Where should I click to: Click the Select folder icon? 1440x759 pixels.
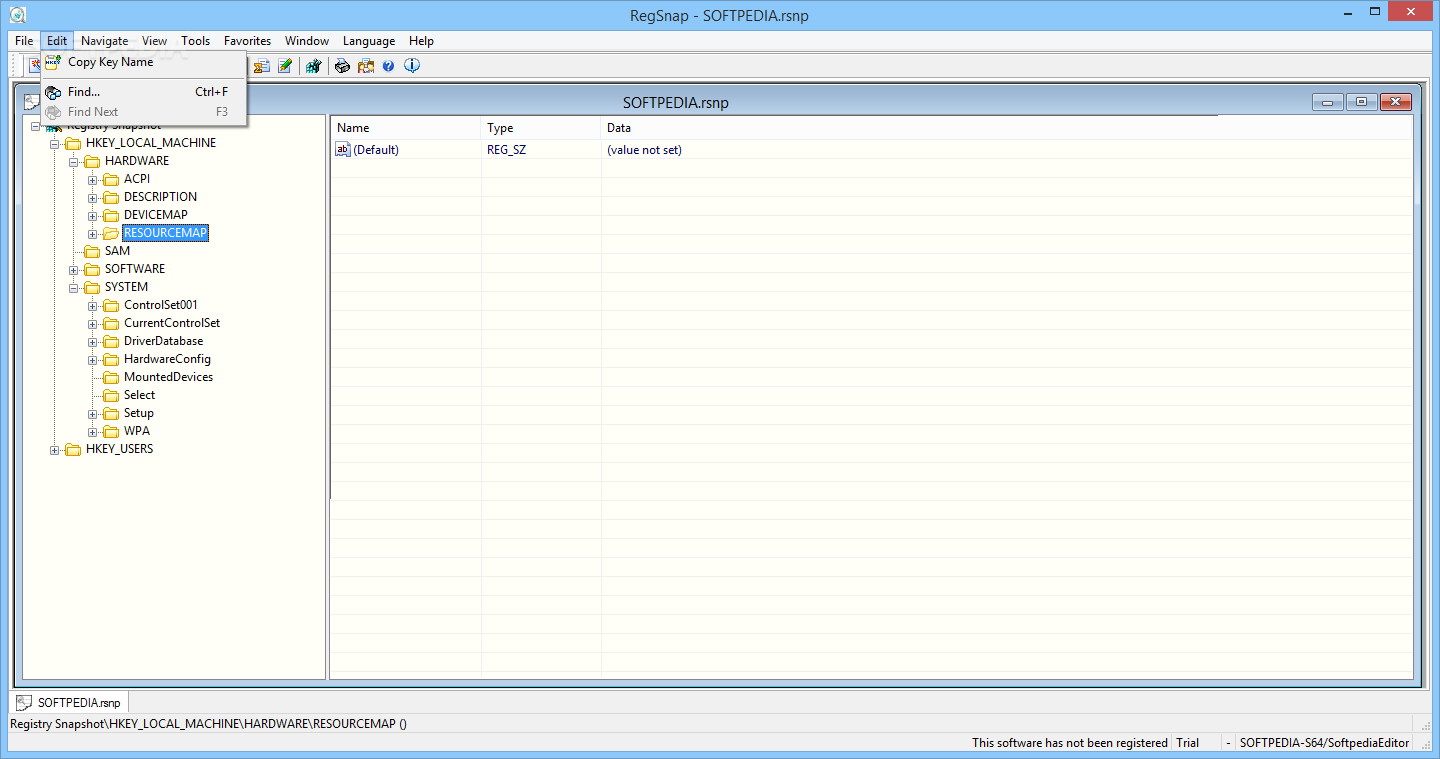(x=111, y=395)
